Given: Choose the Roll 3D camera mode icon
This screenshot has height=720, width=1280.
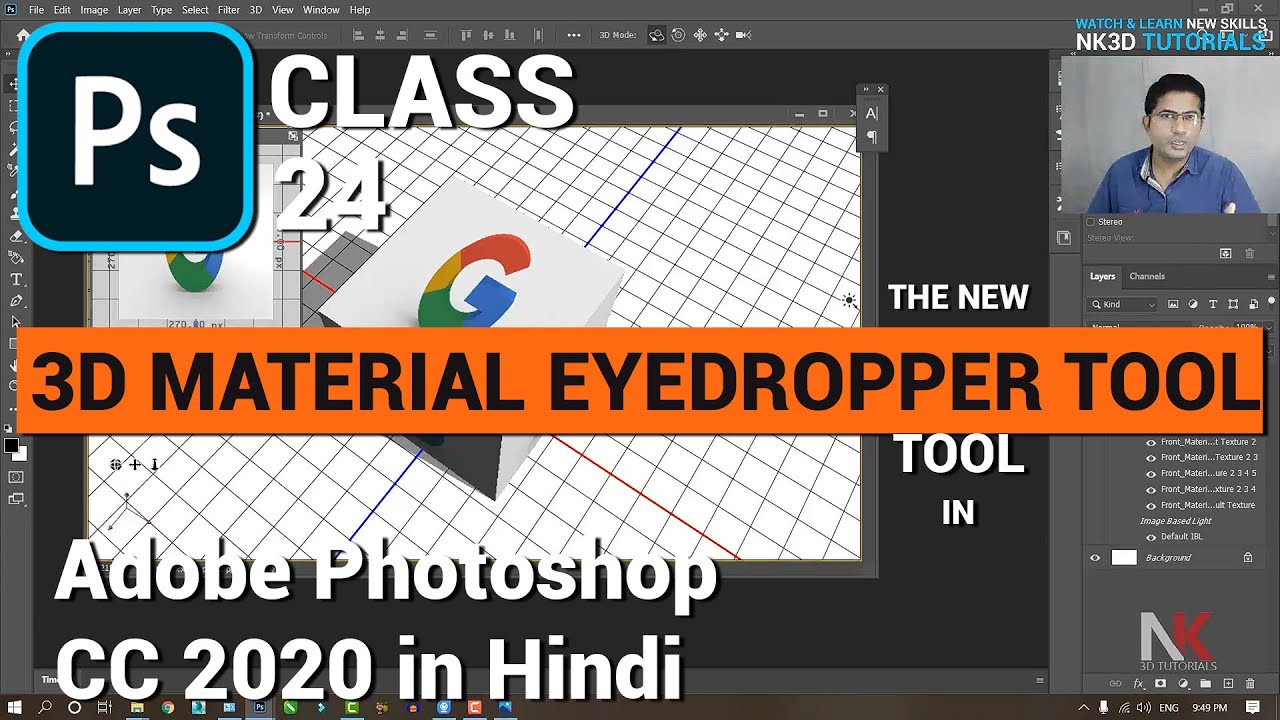Looking at the screenshot, I should pyautogui.click(x=678, y=35).
